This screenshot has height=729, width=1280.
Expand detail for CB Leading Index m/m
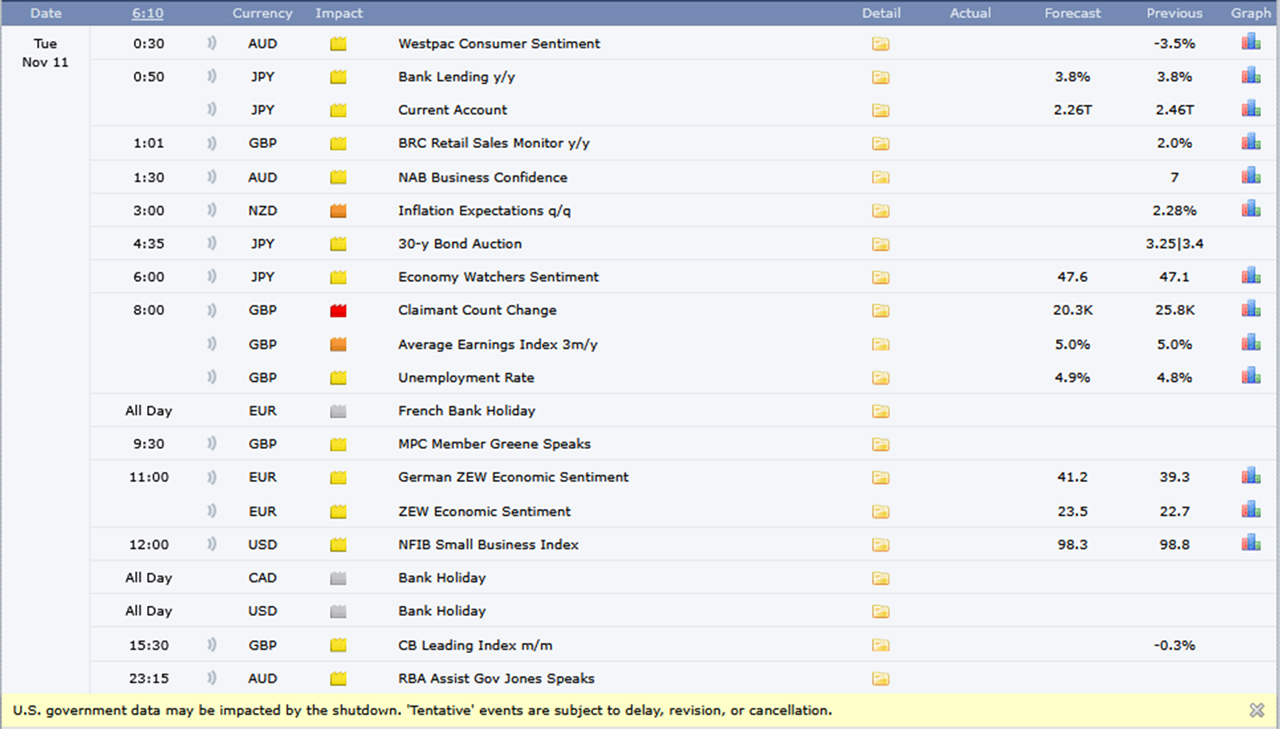pos(880,645)
